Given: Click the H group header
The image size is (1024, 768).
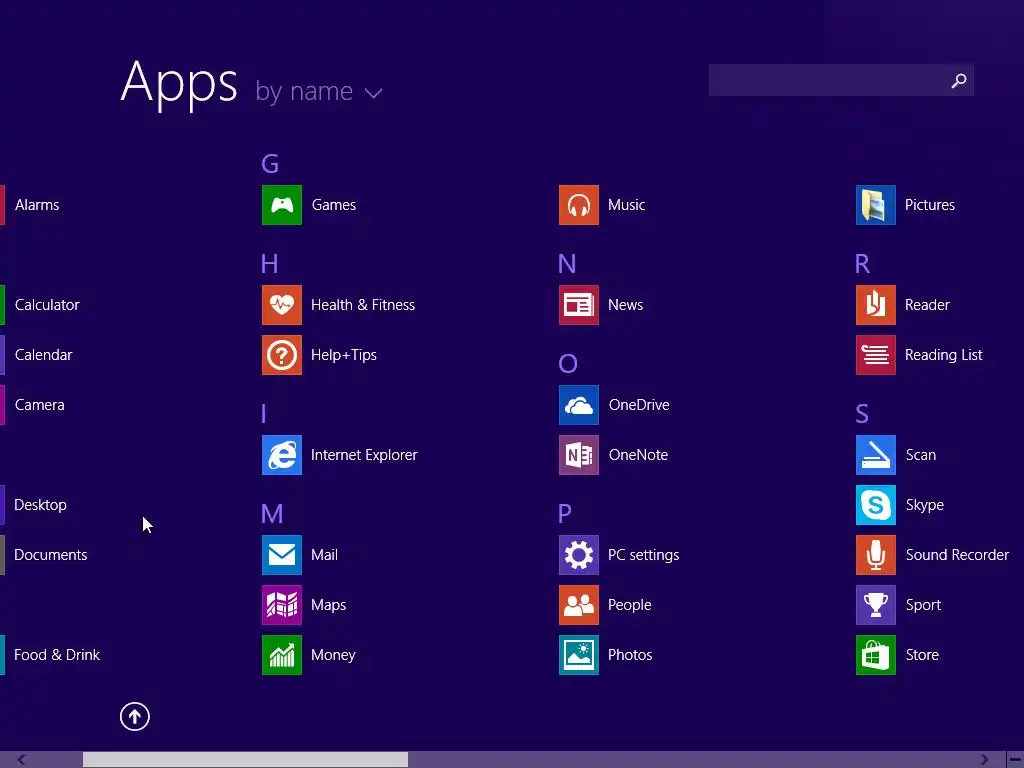Looking at the screenshot, I should tap(269, 264).
